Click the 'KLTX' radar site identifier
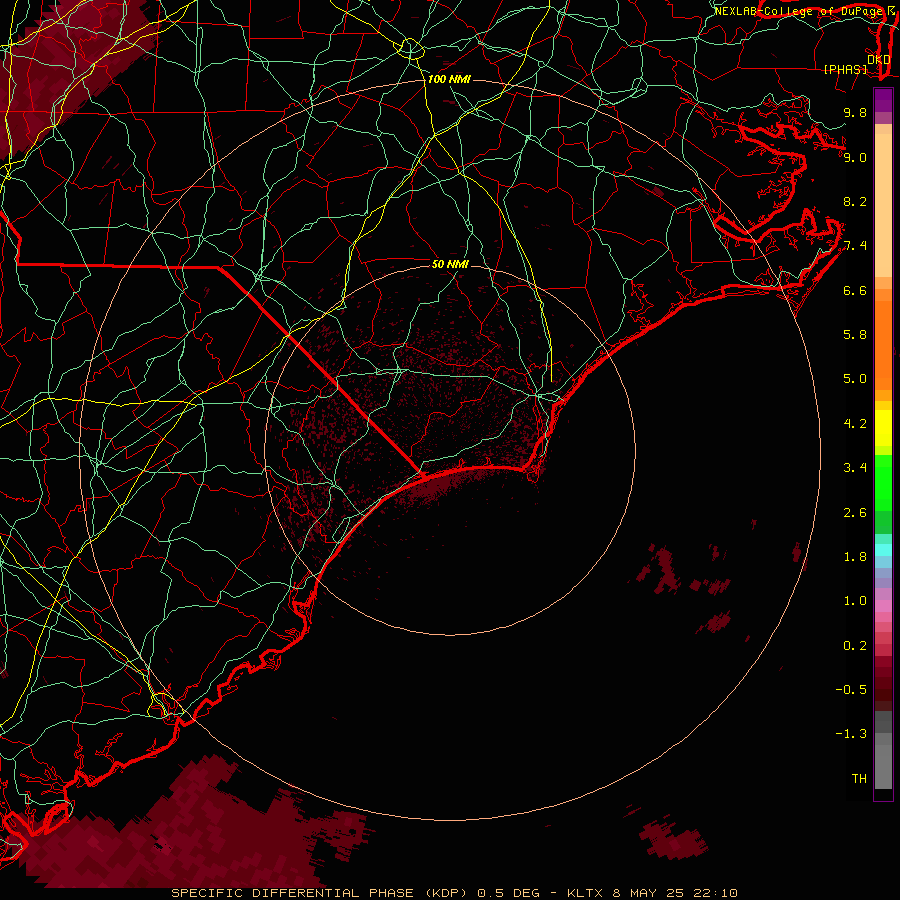Screen dimensions: 900x900 coord(587,893)
